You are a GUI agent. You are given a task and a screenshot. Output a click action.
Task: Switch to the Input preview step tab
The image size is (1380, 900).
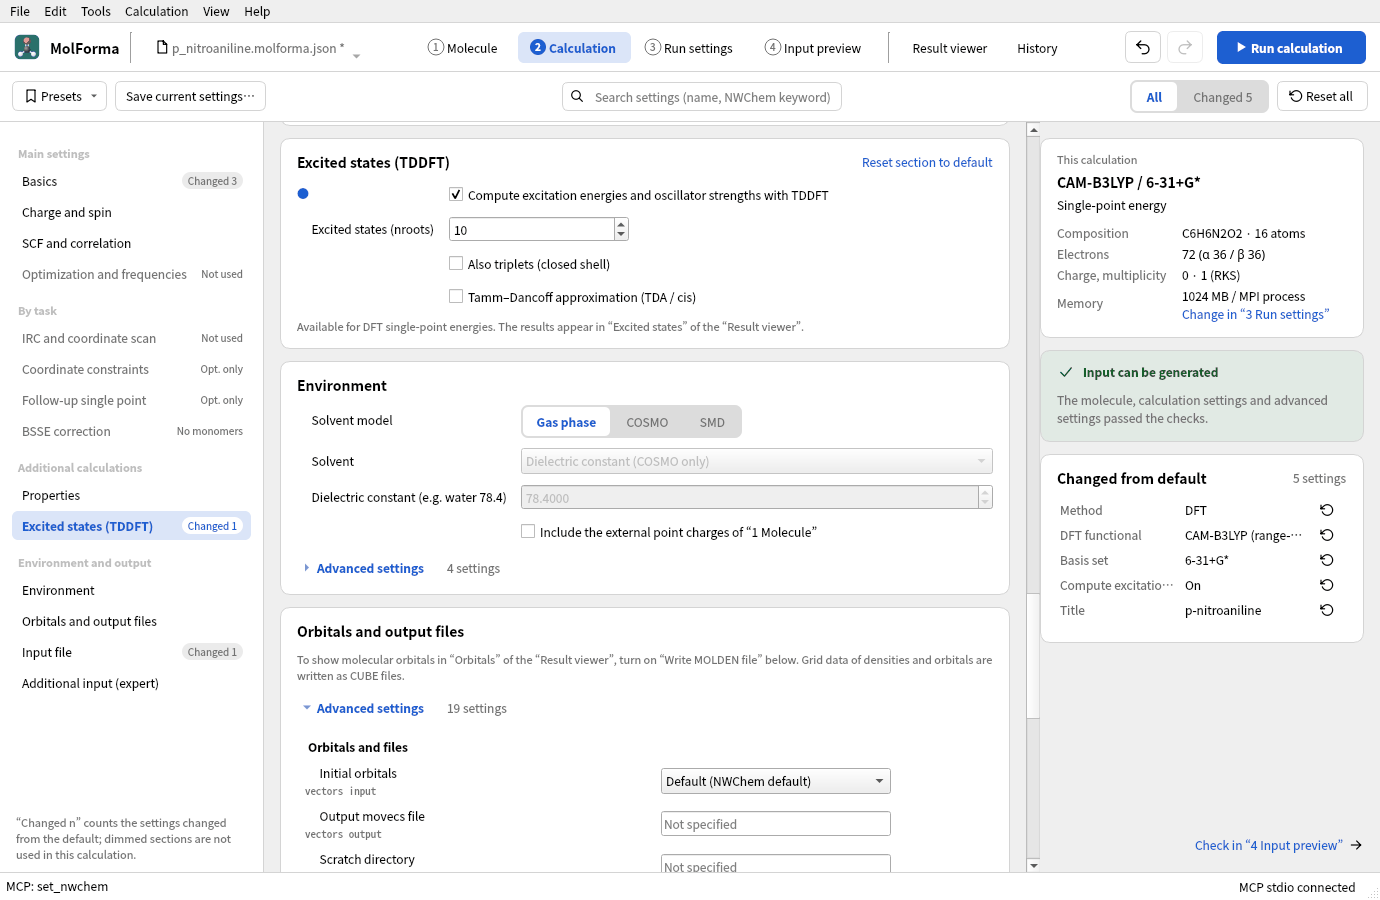coord(813,48)
